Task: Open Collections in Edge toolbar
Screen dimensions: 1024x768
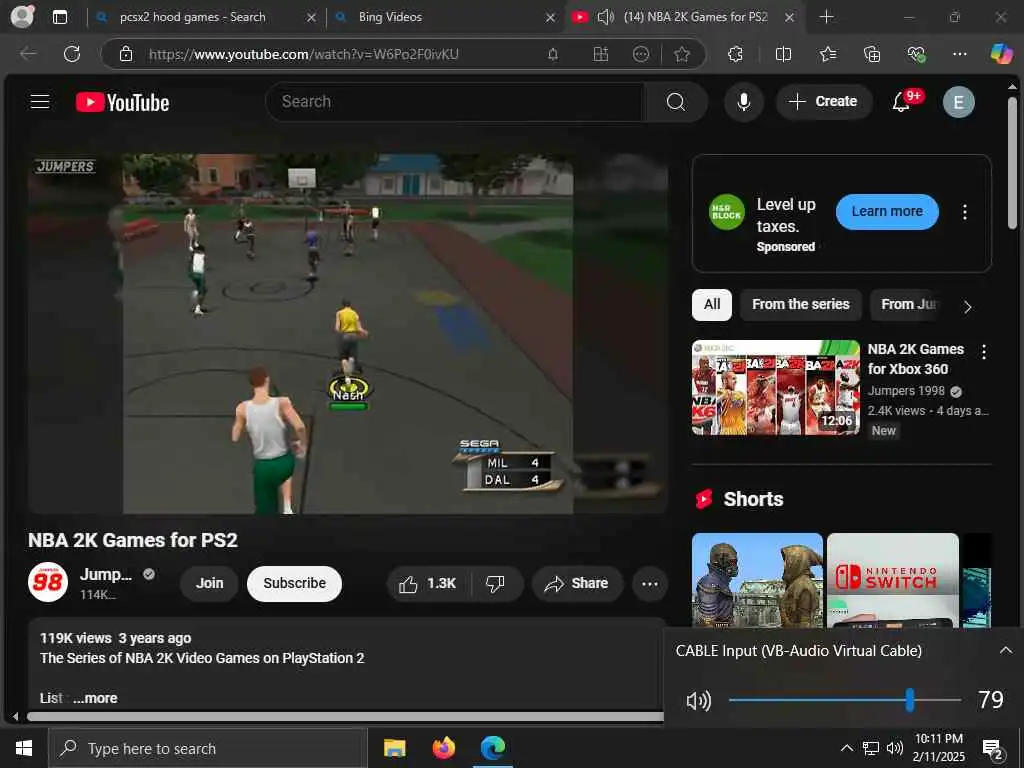Action: [x=872, y=54]
